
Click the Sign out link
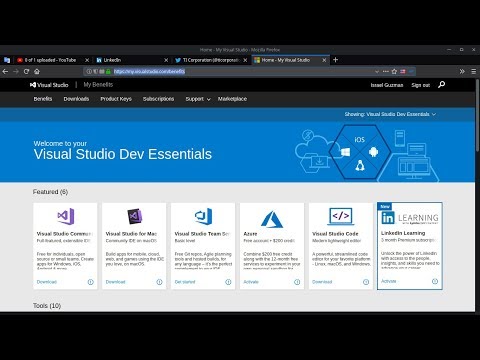421,85
